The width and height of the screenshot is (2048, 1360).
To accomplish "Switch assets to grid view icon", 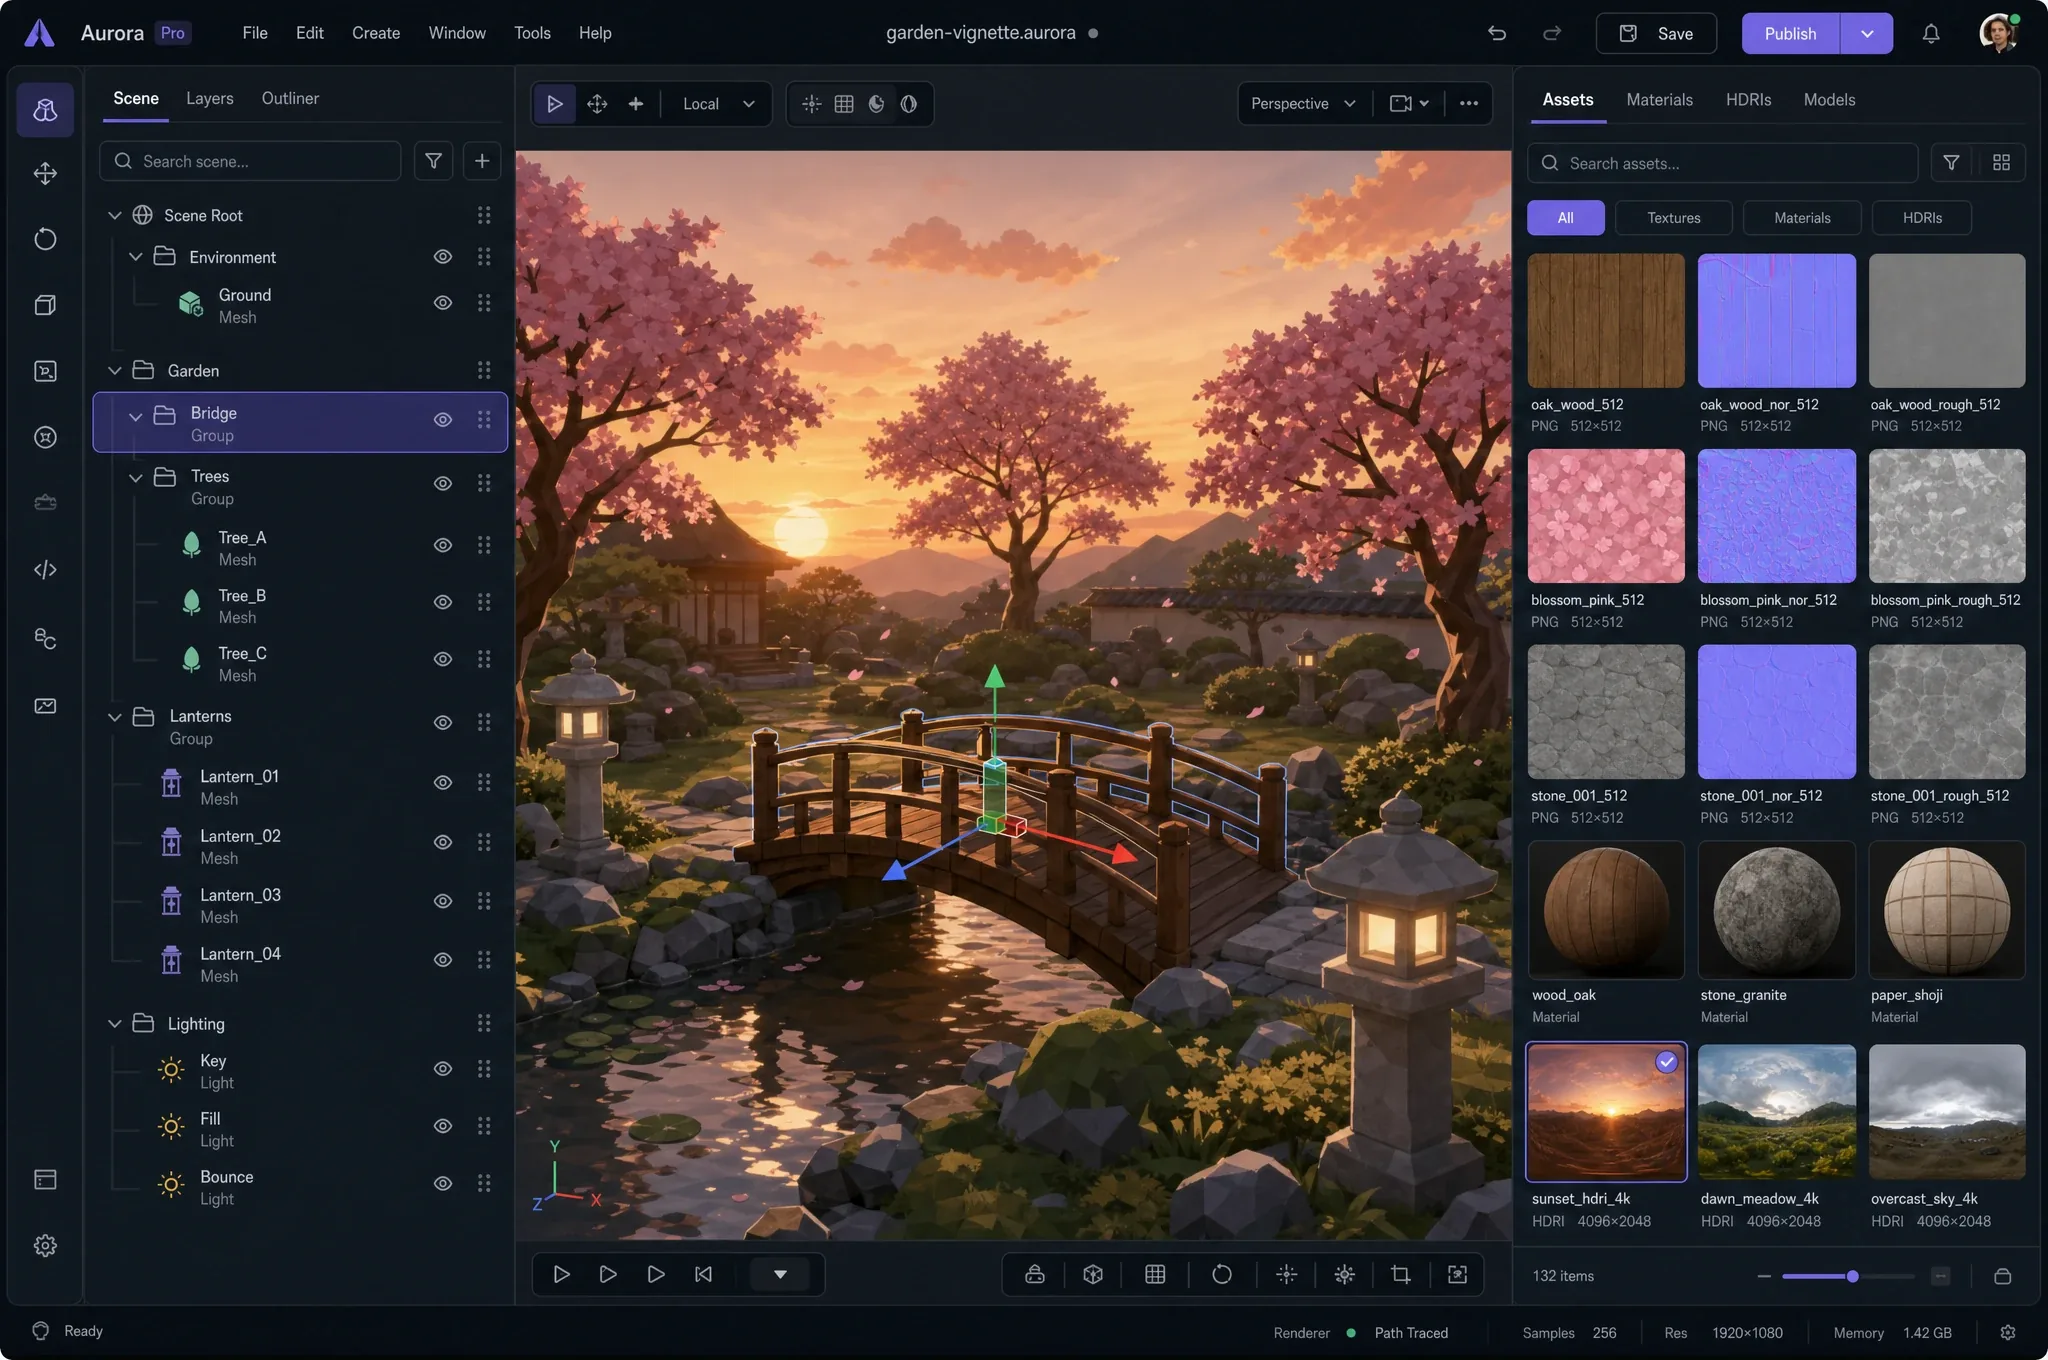I will 2001,162.
